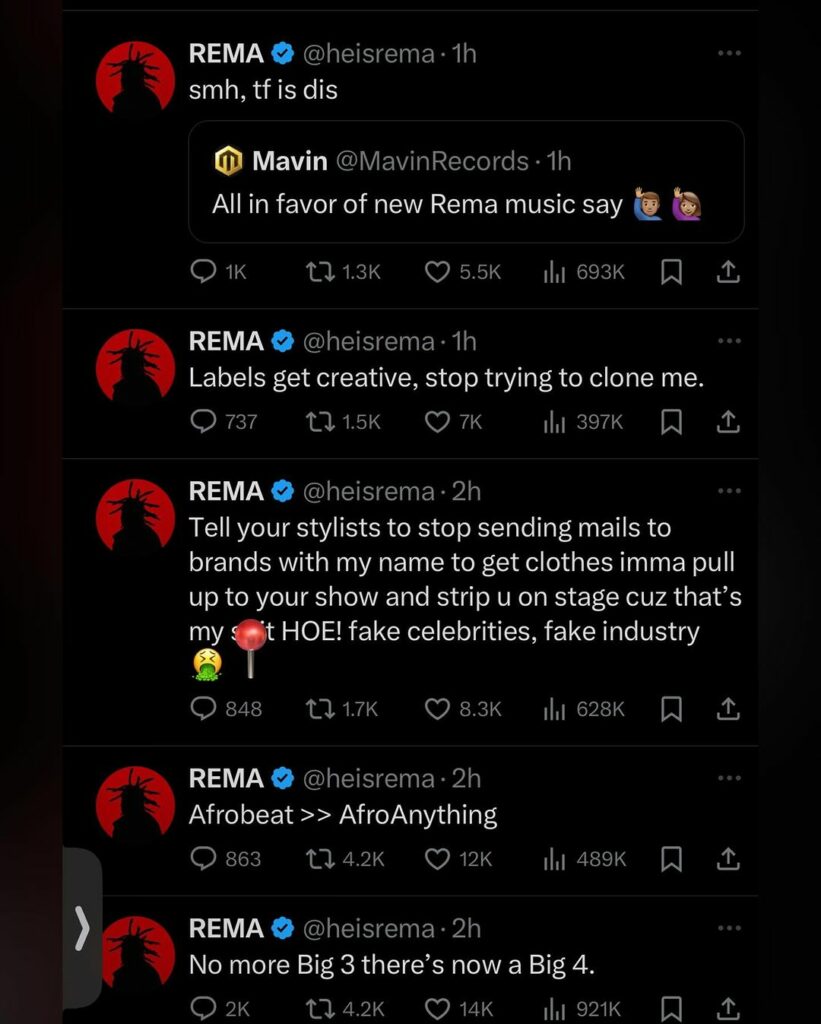Click the reply icon showing 2K replies
This screenshot has width=821, height=1024.
pyautogui.click(x=203, y=1007)
